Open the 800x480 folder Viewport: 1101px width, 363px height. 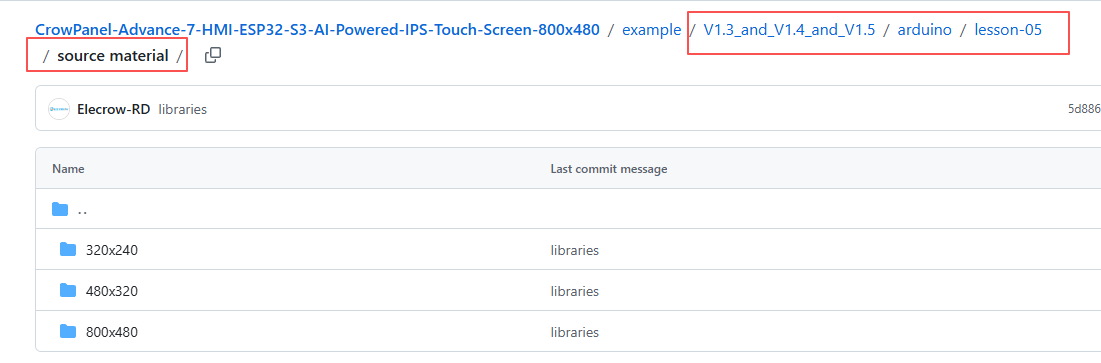tap(112, 332)
